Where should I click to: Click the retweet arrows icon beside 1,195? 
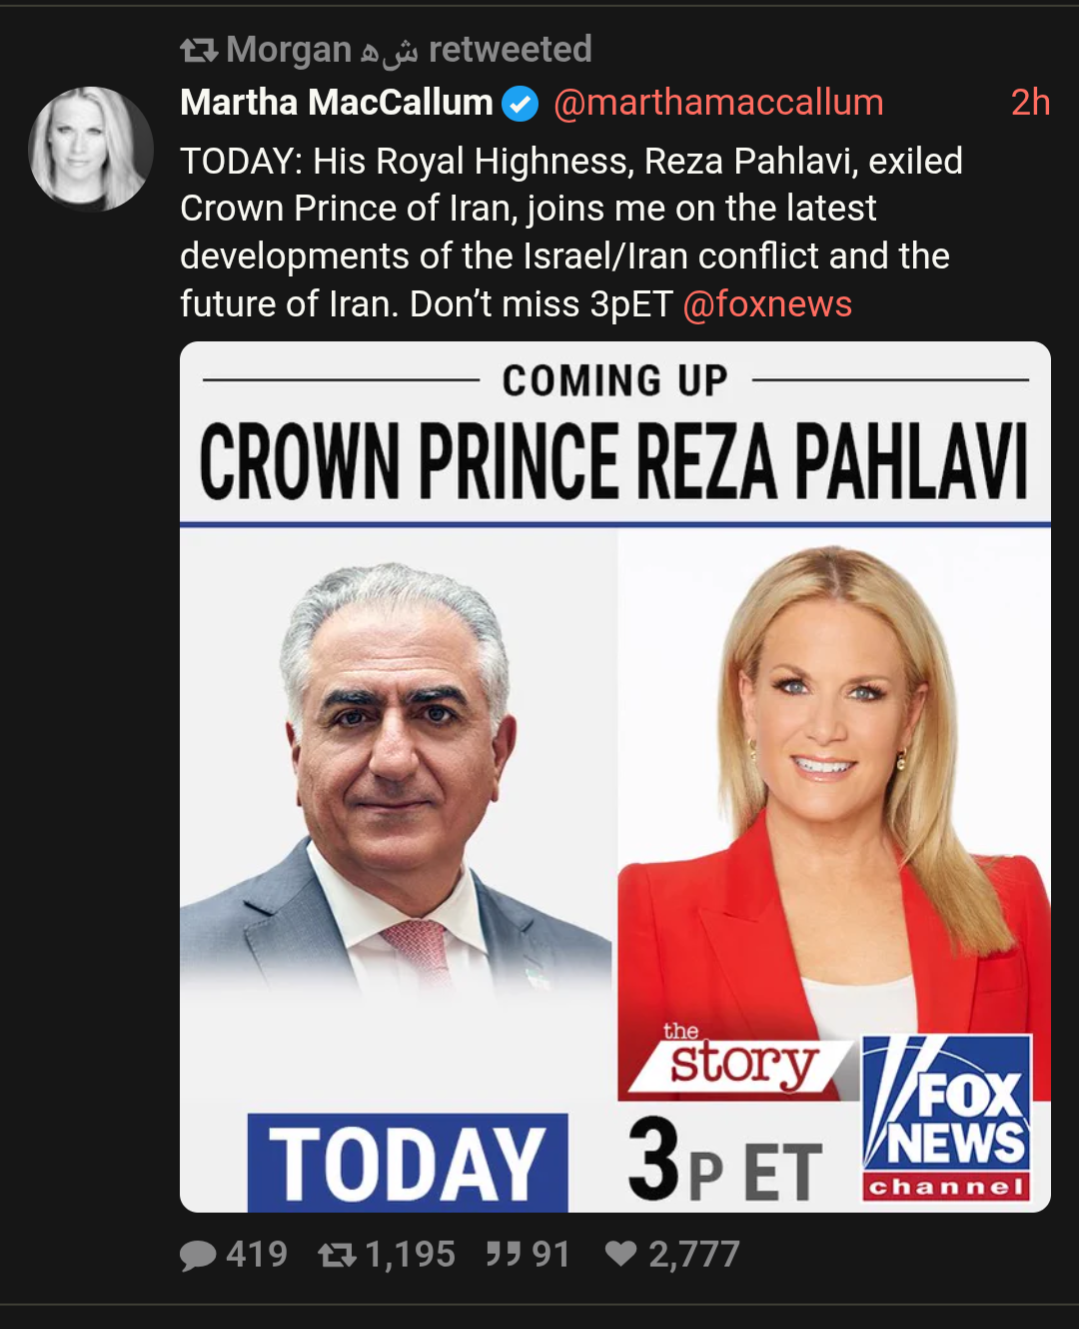pyautogui.click(x=337, y=1255)
